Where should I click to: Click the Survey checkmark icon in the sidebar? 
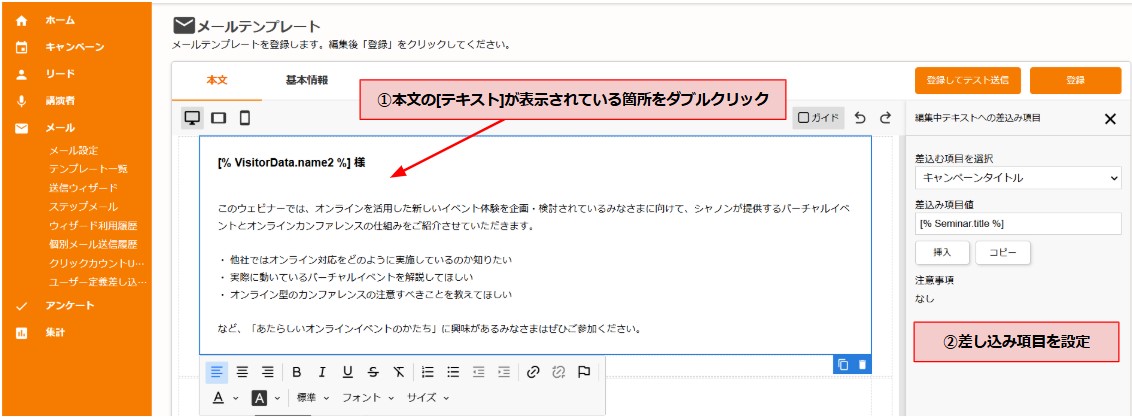[22, 306]
